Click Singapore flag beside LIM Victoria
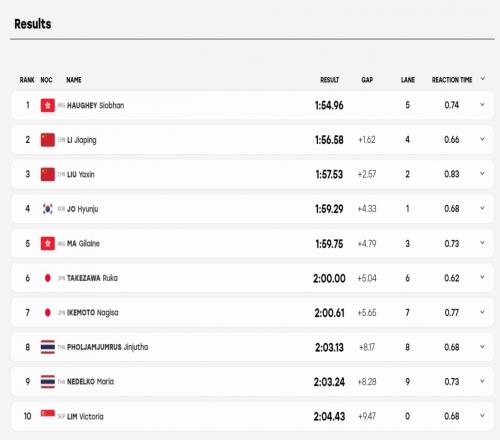 (x=48, y=414)
